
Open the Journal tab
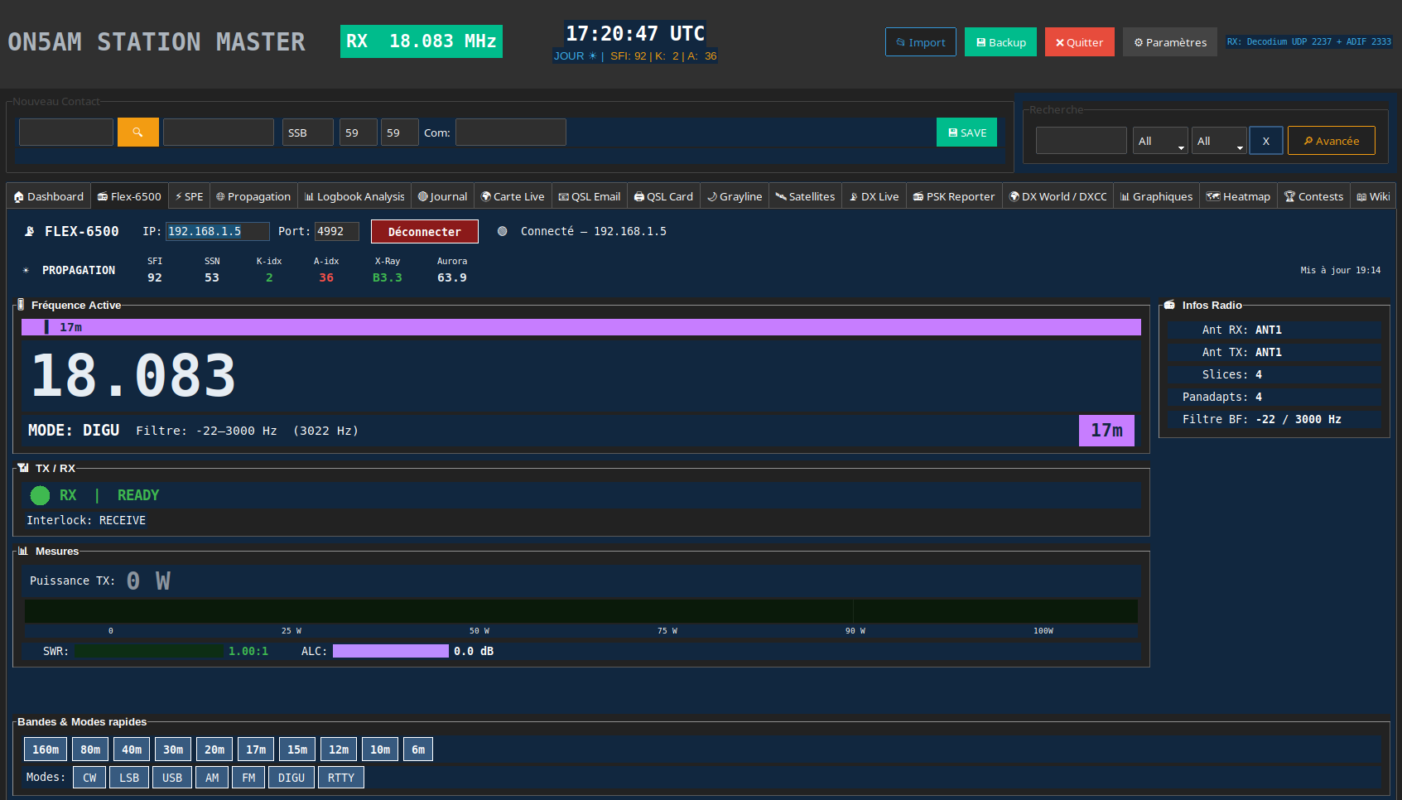pos(443,196)
